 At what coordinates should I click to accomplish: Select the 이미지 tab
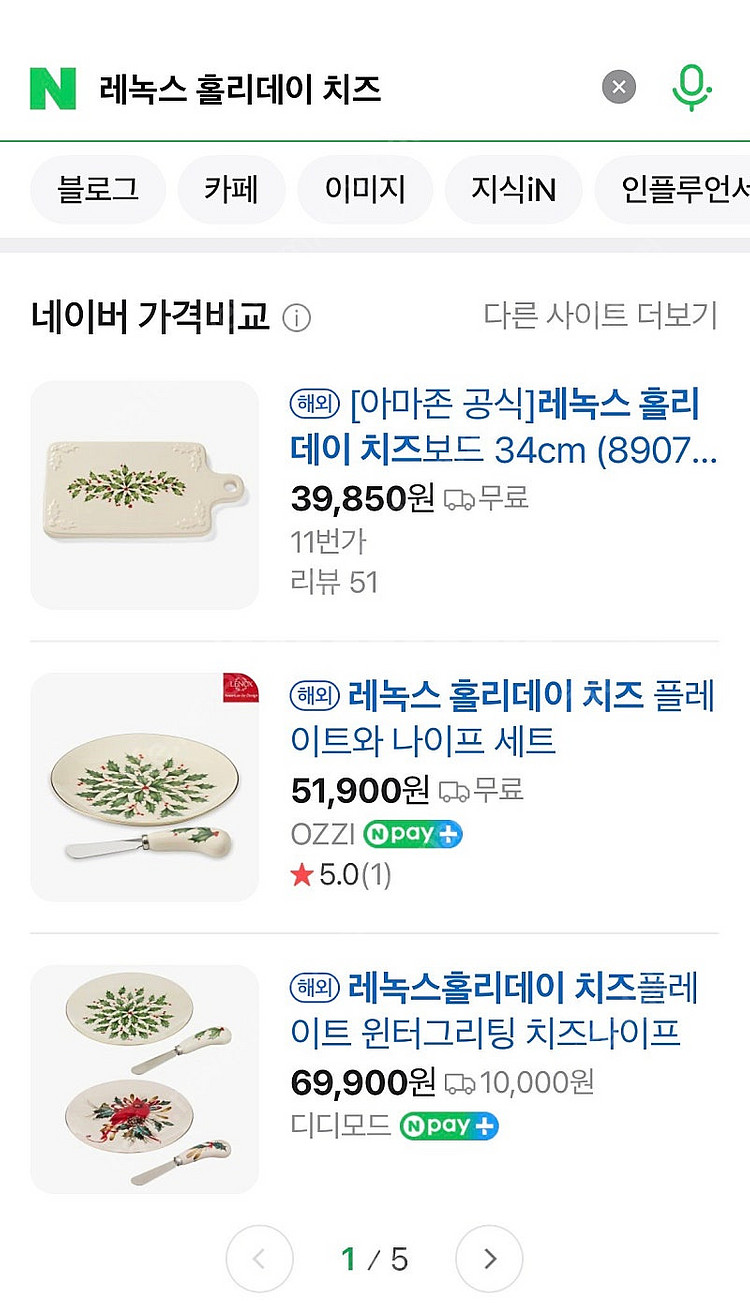coord(365,189)
